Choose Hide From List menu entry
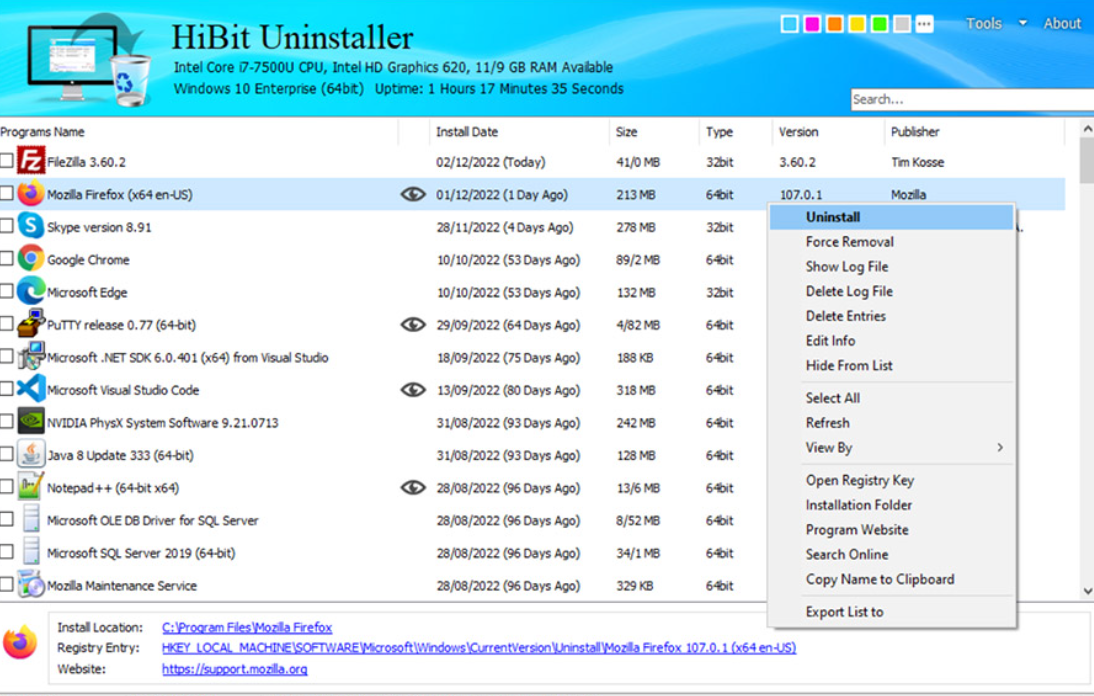1094x696 pixels. [892, 365]
